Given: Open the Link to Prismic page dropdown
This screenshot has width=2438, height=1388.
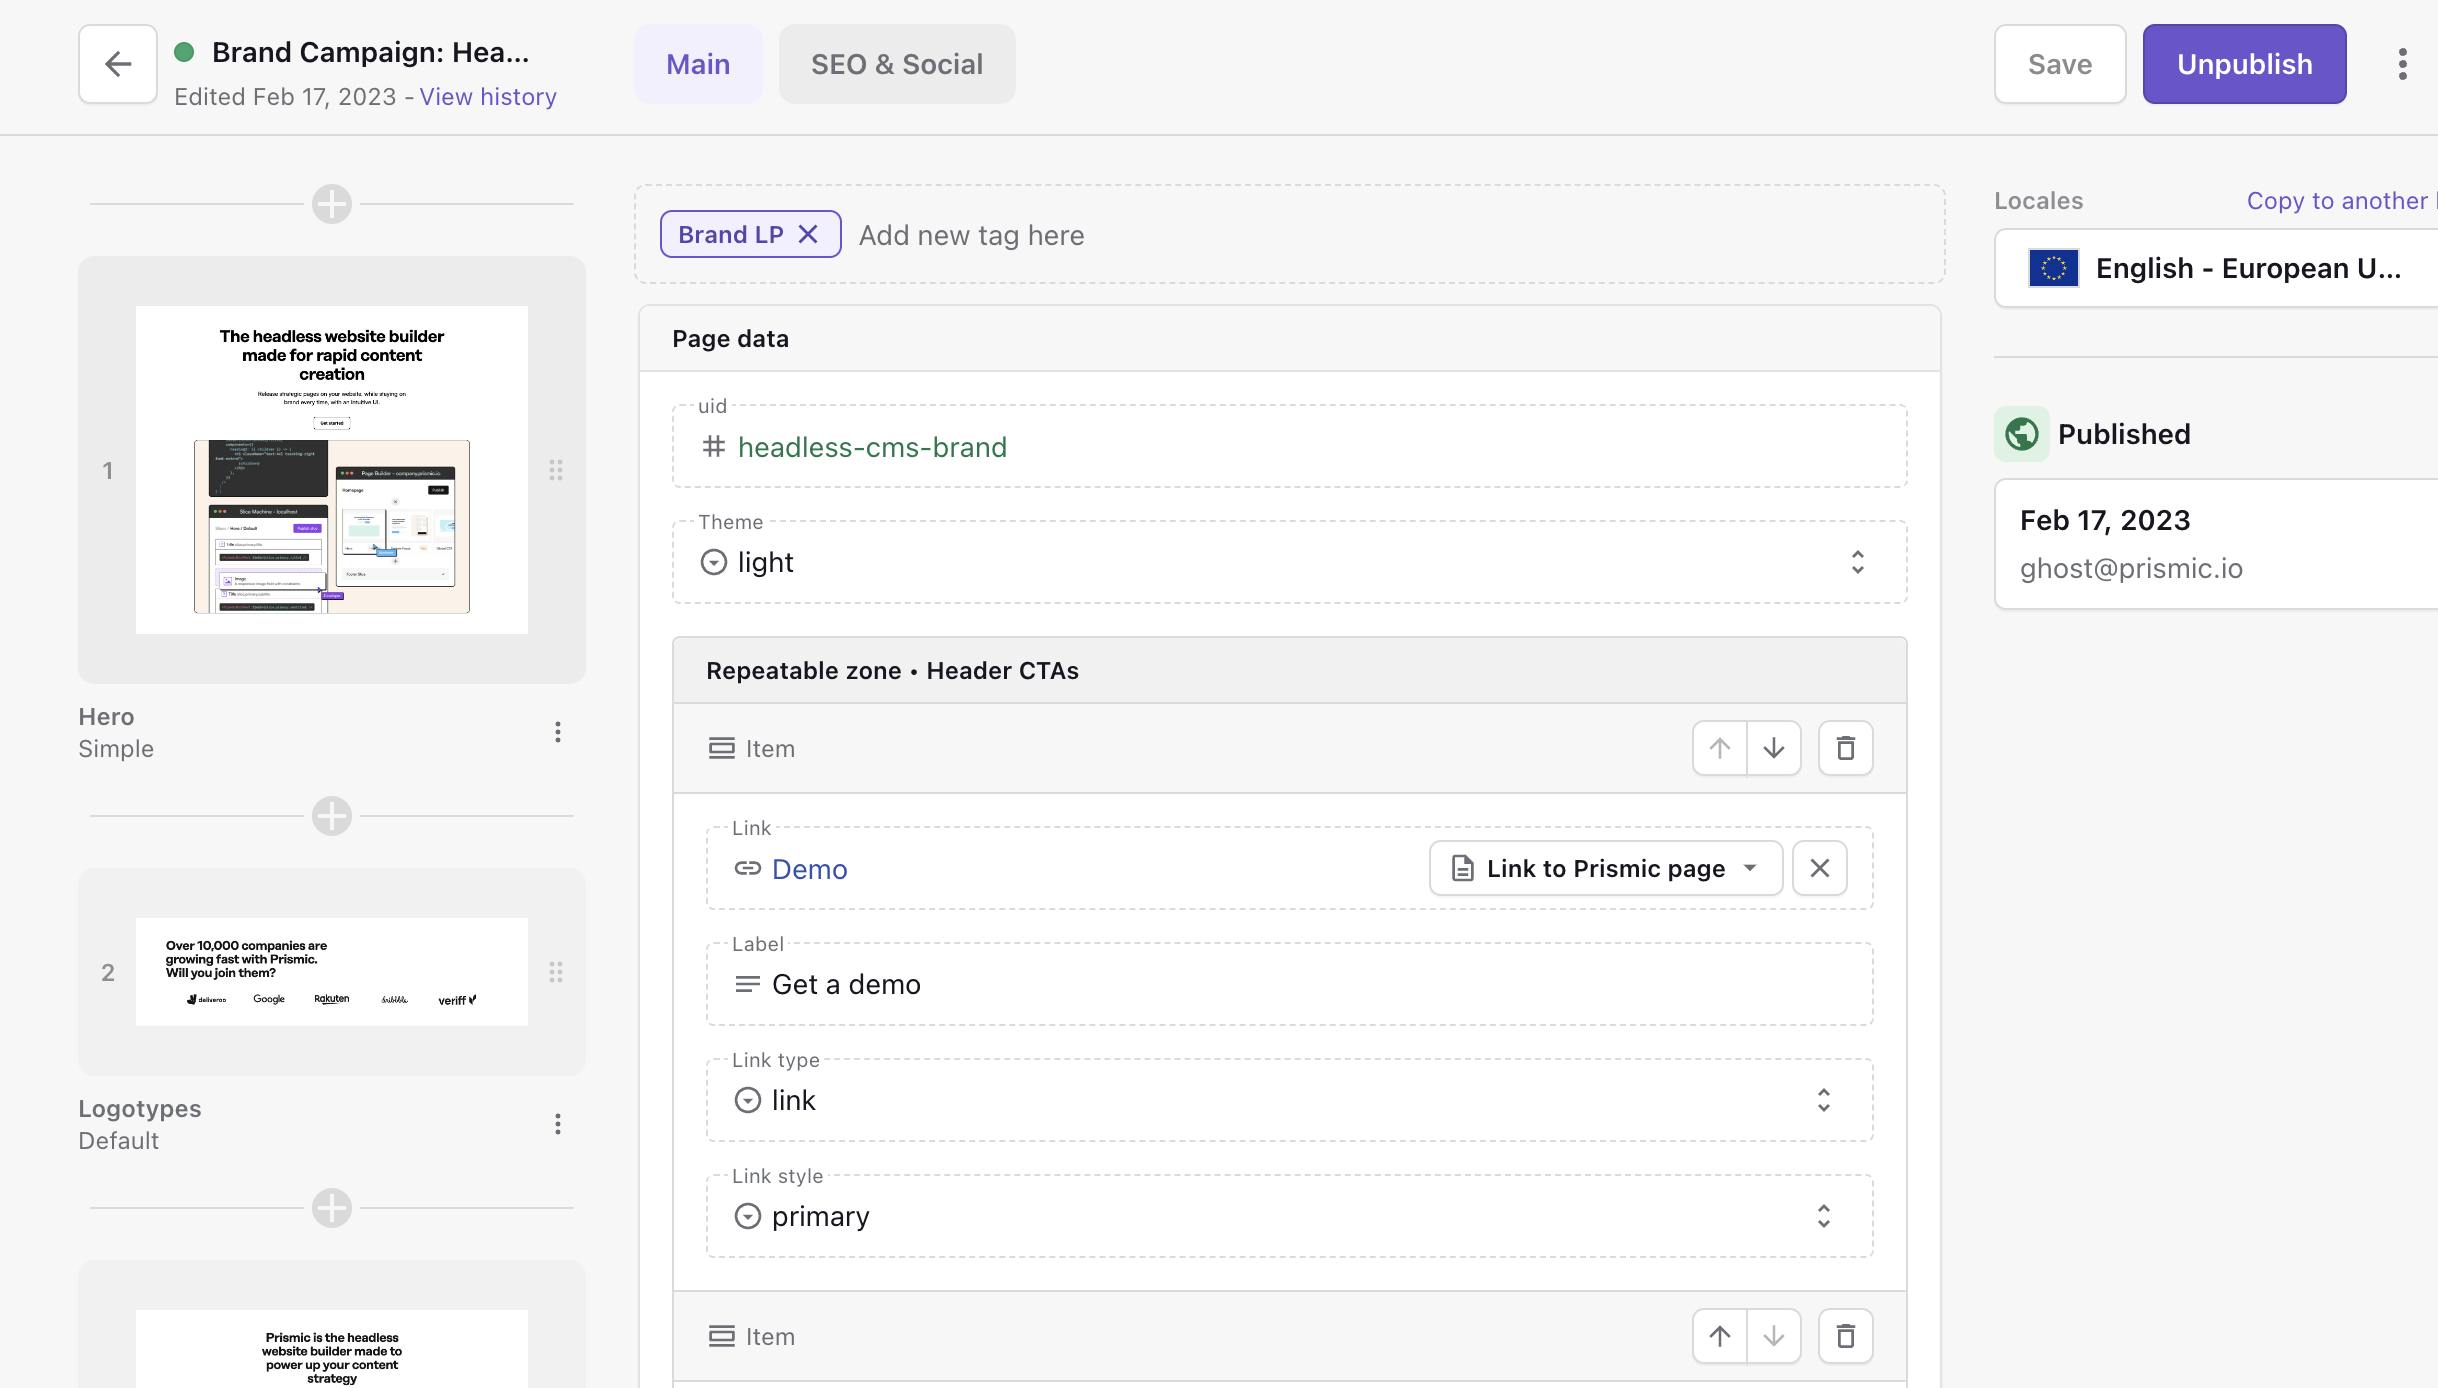Looking at the screenshot, I should 1605,868.
